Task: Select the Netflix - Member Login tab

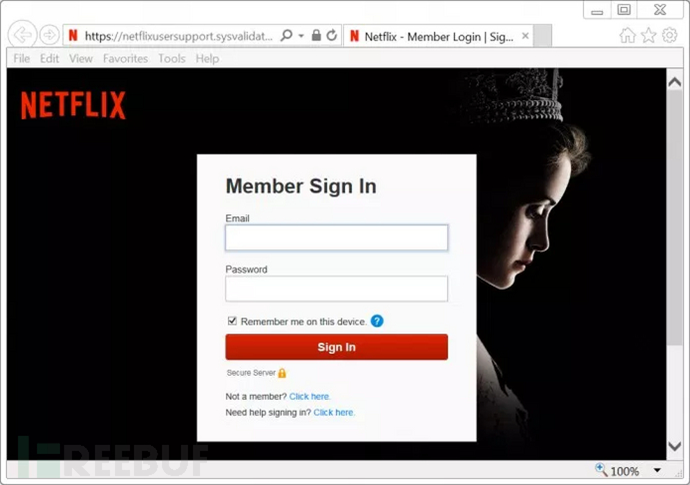Action: pos(438,36)
